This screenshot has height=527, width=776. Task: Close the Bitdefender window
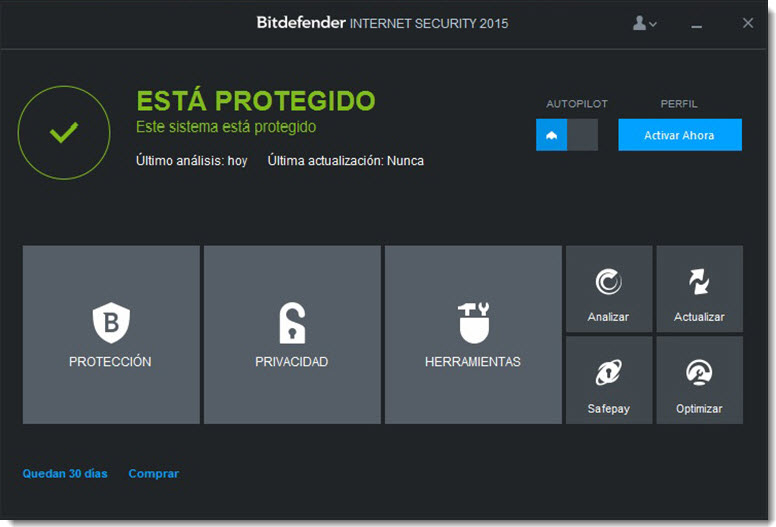748,23
